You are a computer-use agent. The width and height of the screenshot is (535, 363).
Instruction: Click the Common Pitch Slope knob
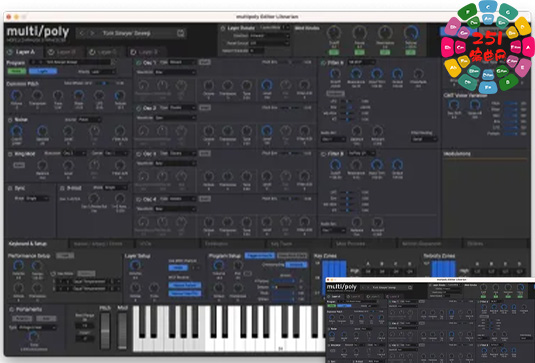(x=78, y=96)
